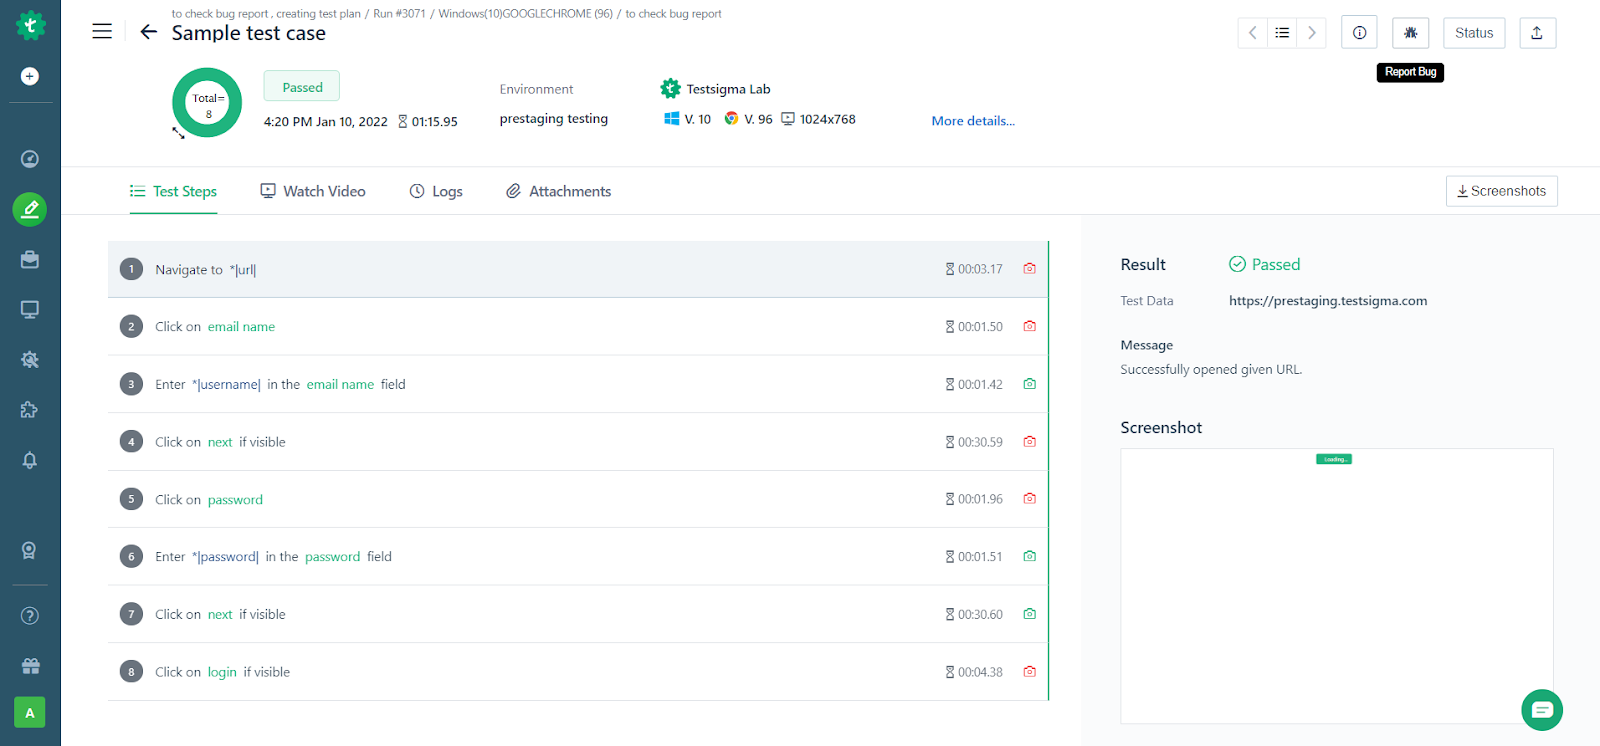Go to next test case arrow
Screen dimensions: 1600x746
click(1312, 33)
